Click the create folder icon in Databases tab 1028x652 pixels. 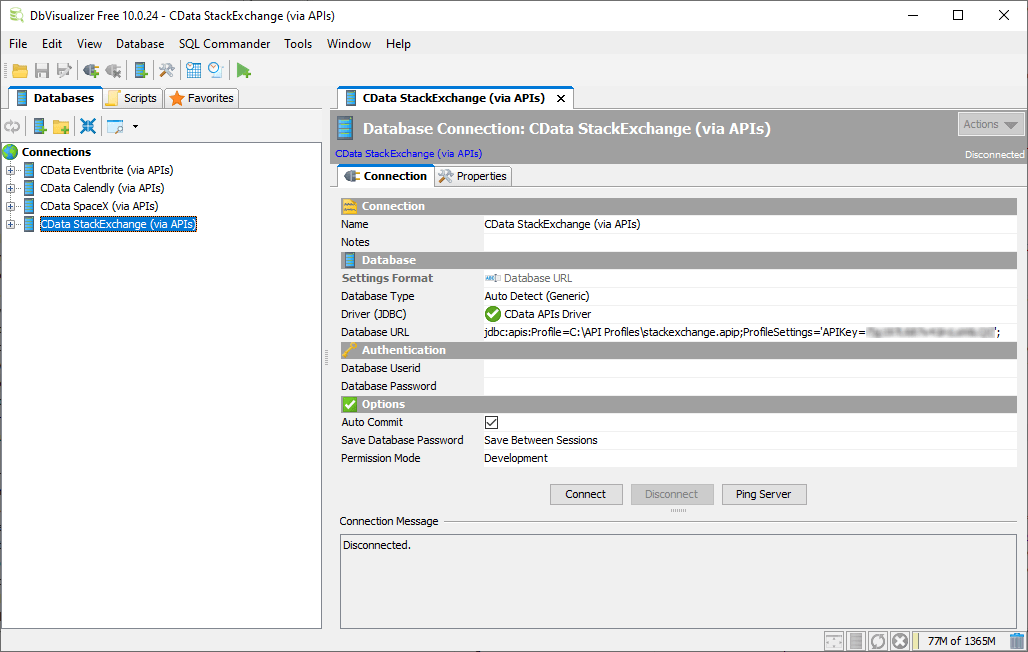click(61, 127)
